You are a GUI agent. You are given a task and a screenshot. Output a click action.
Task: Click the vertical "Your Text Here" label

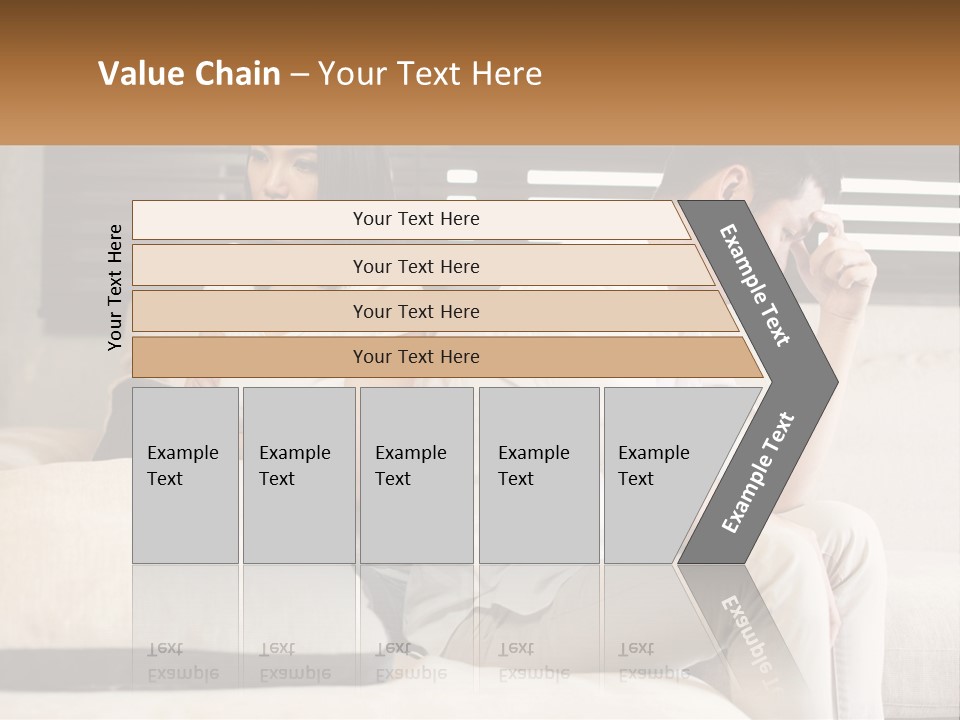tap(115, 287)
